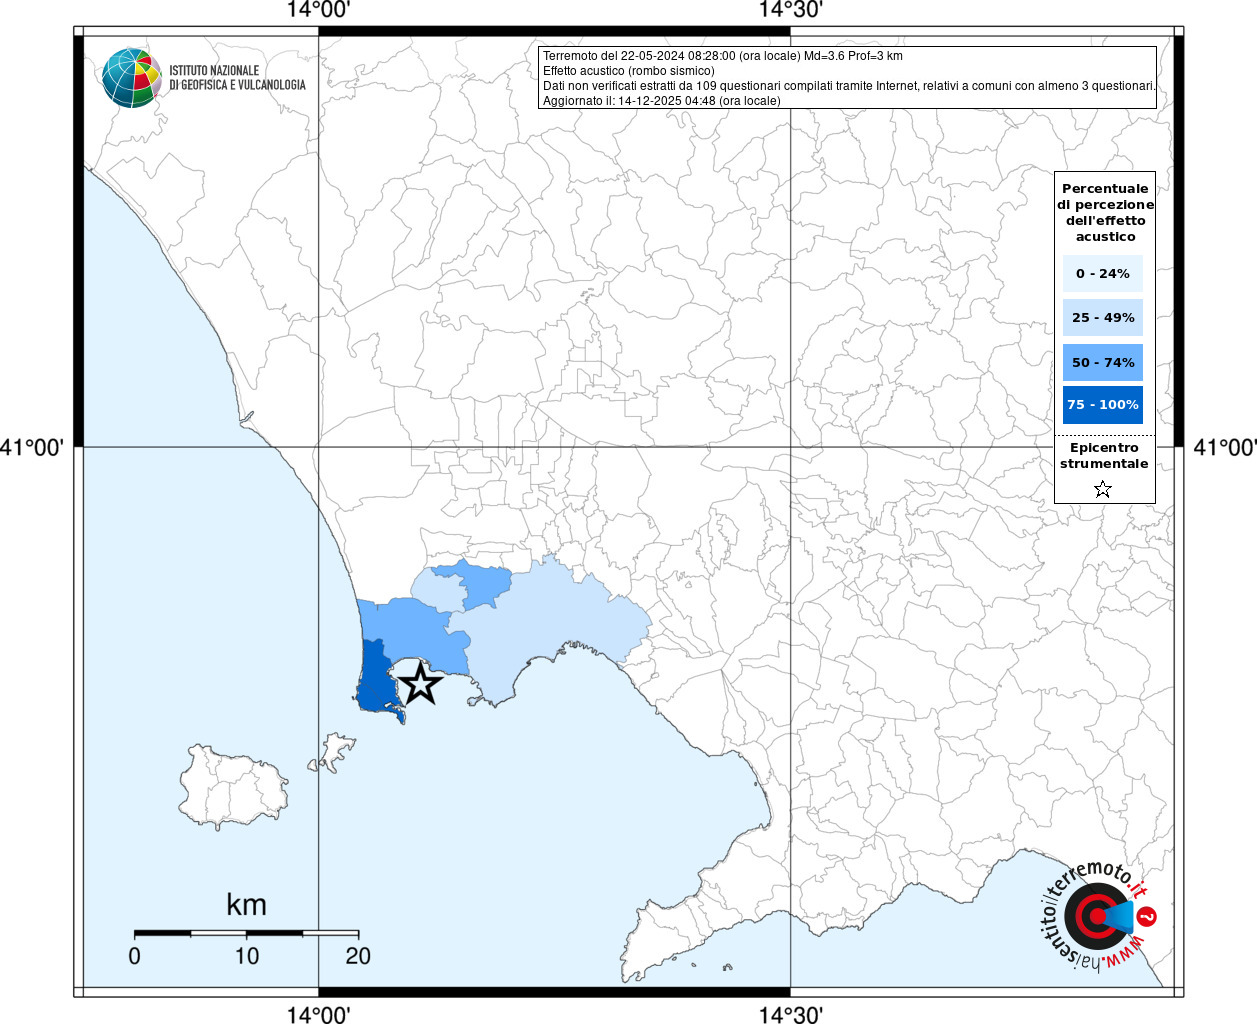Click the 'Dati non verificati' questionnaire line
The height and width of the screenshot is (1024, 1257).
tap(849, 86)
